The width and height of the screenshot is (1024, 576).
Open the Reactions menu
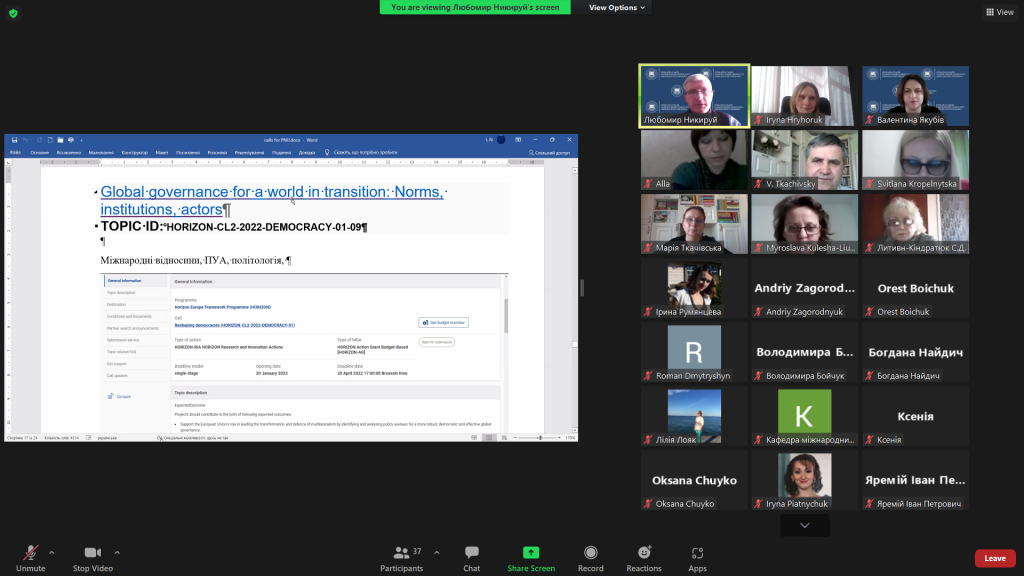click(644, 558)
